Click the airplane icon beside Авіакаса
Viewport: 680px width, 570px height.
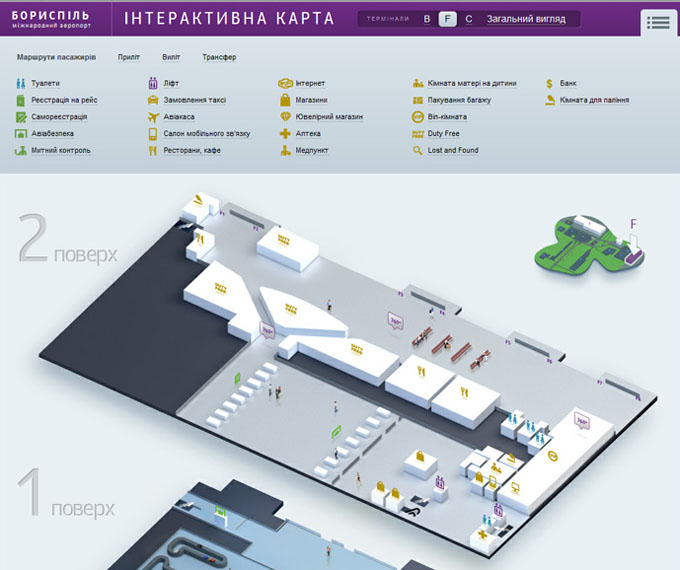pyautogui.click(x=153, y=117)
